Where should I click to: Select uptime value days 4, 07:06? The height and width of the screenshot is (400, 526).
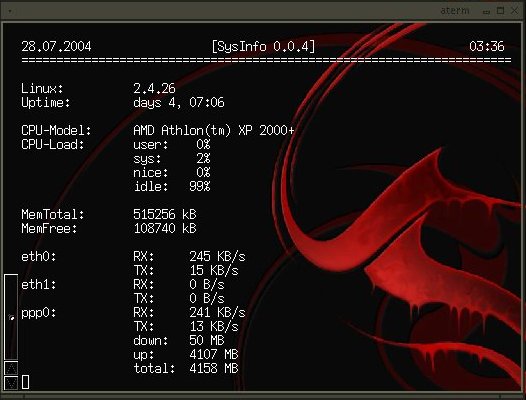click(x=179, y=103)
